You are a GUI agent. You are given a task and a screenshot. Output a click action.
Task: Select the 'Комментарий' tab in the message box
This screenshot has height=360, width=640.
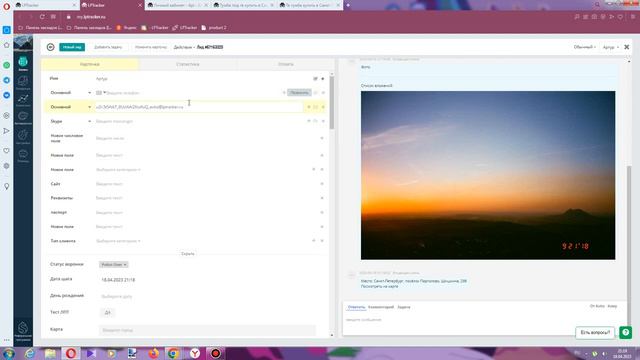click(381, 307)
